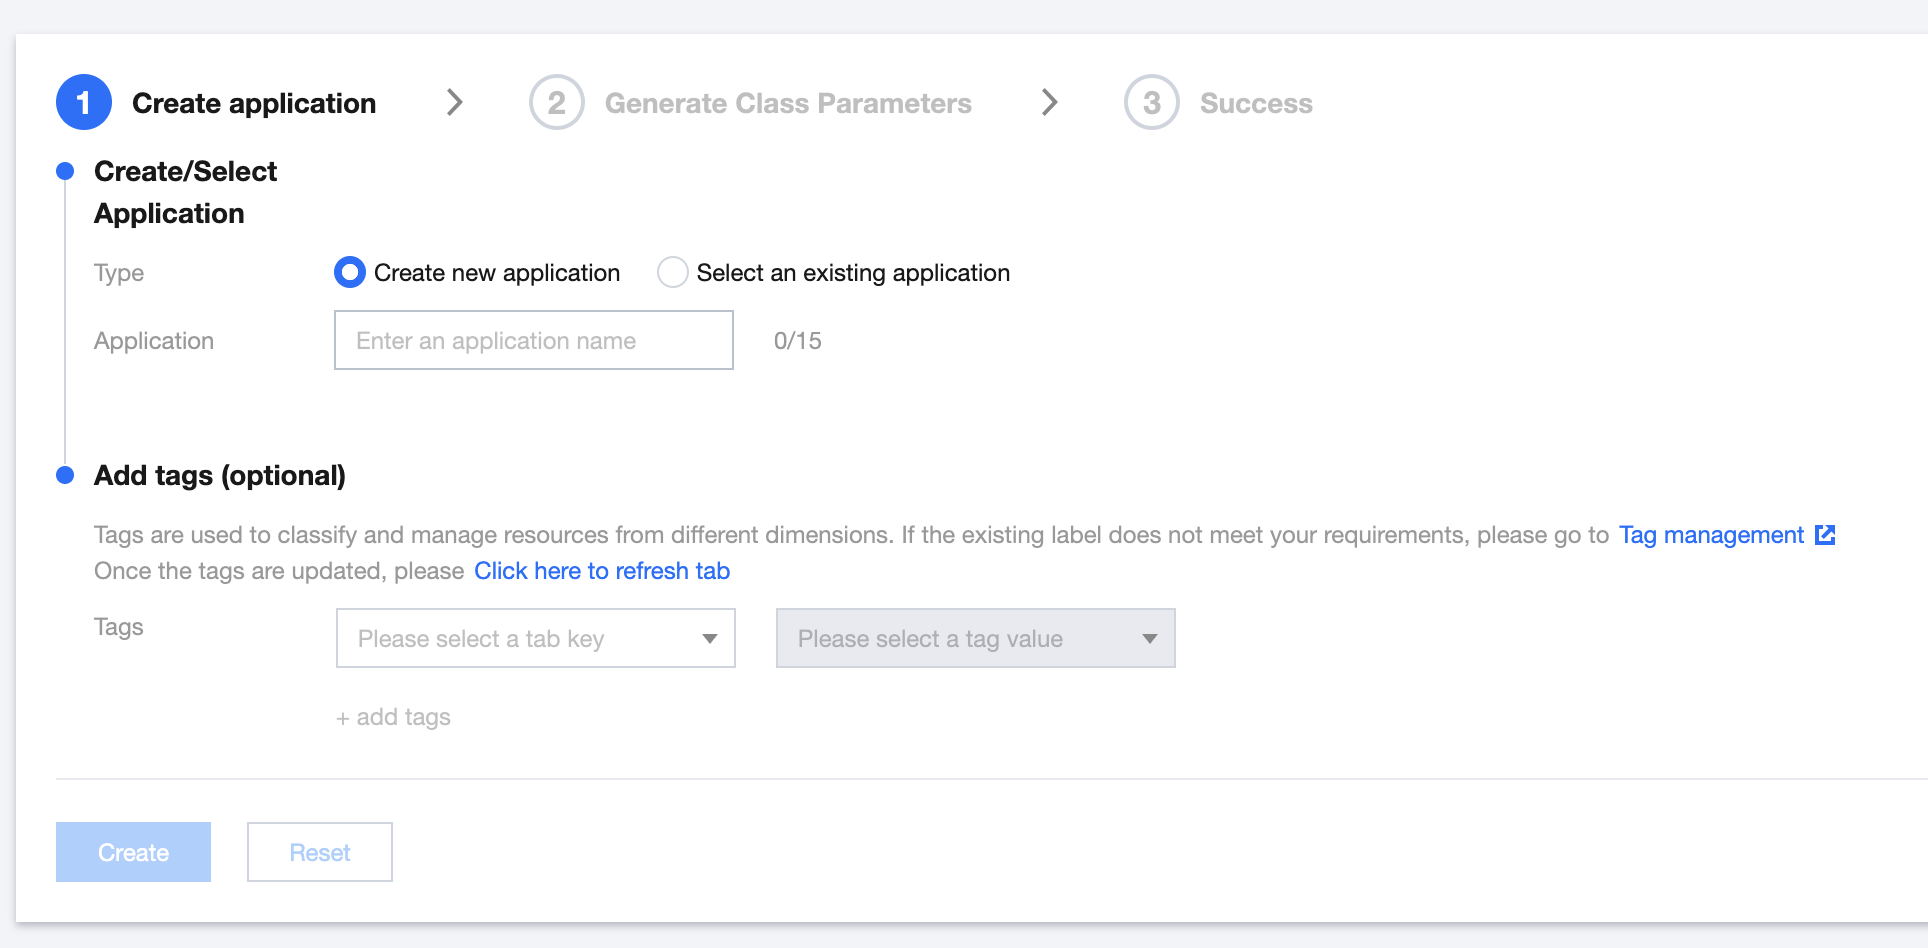
Task: Open the tab key dropdown
Action: coord(535,638)
